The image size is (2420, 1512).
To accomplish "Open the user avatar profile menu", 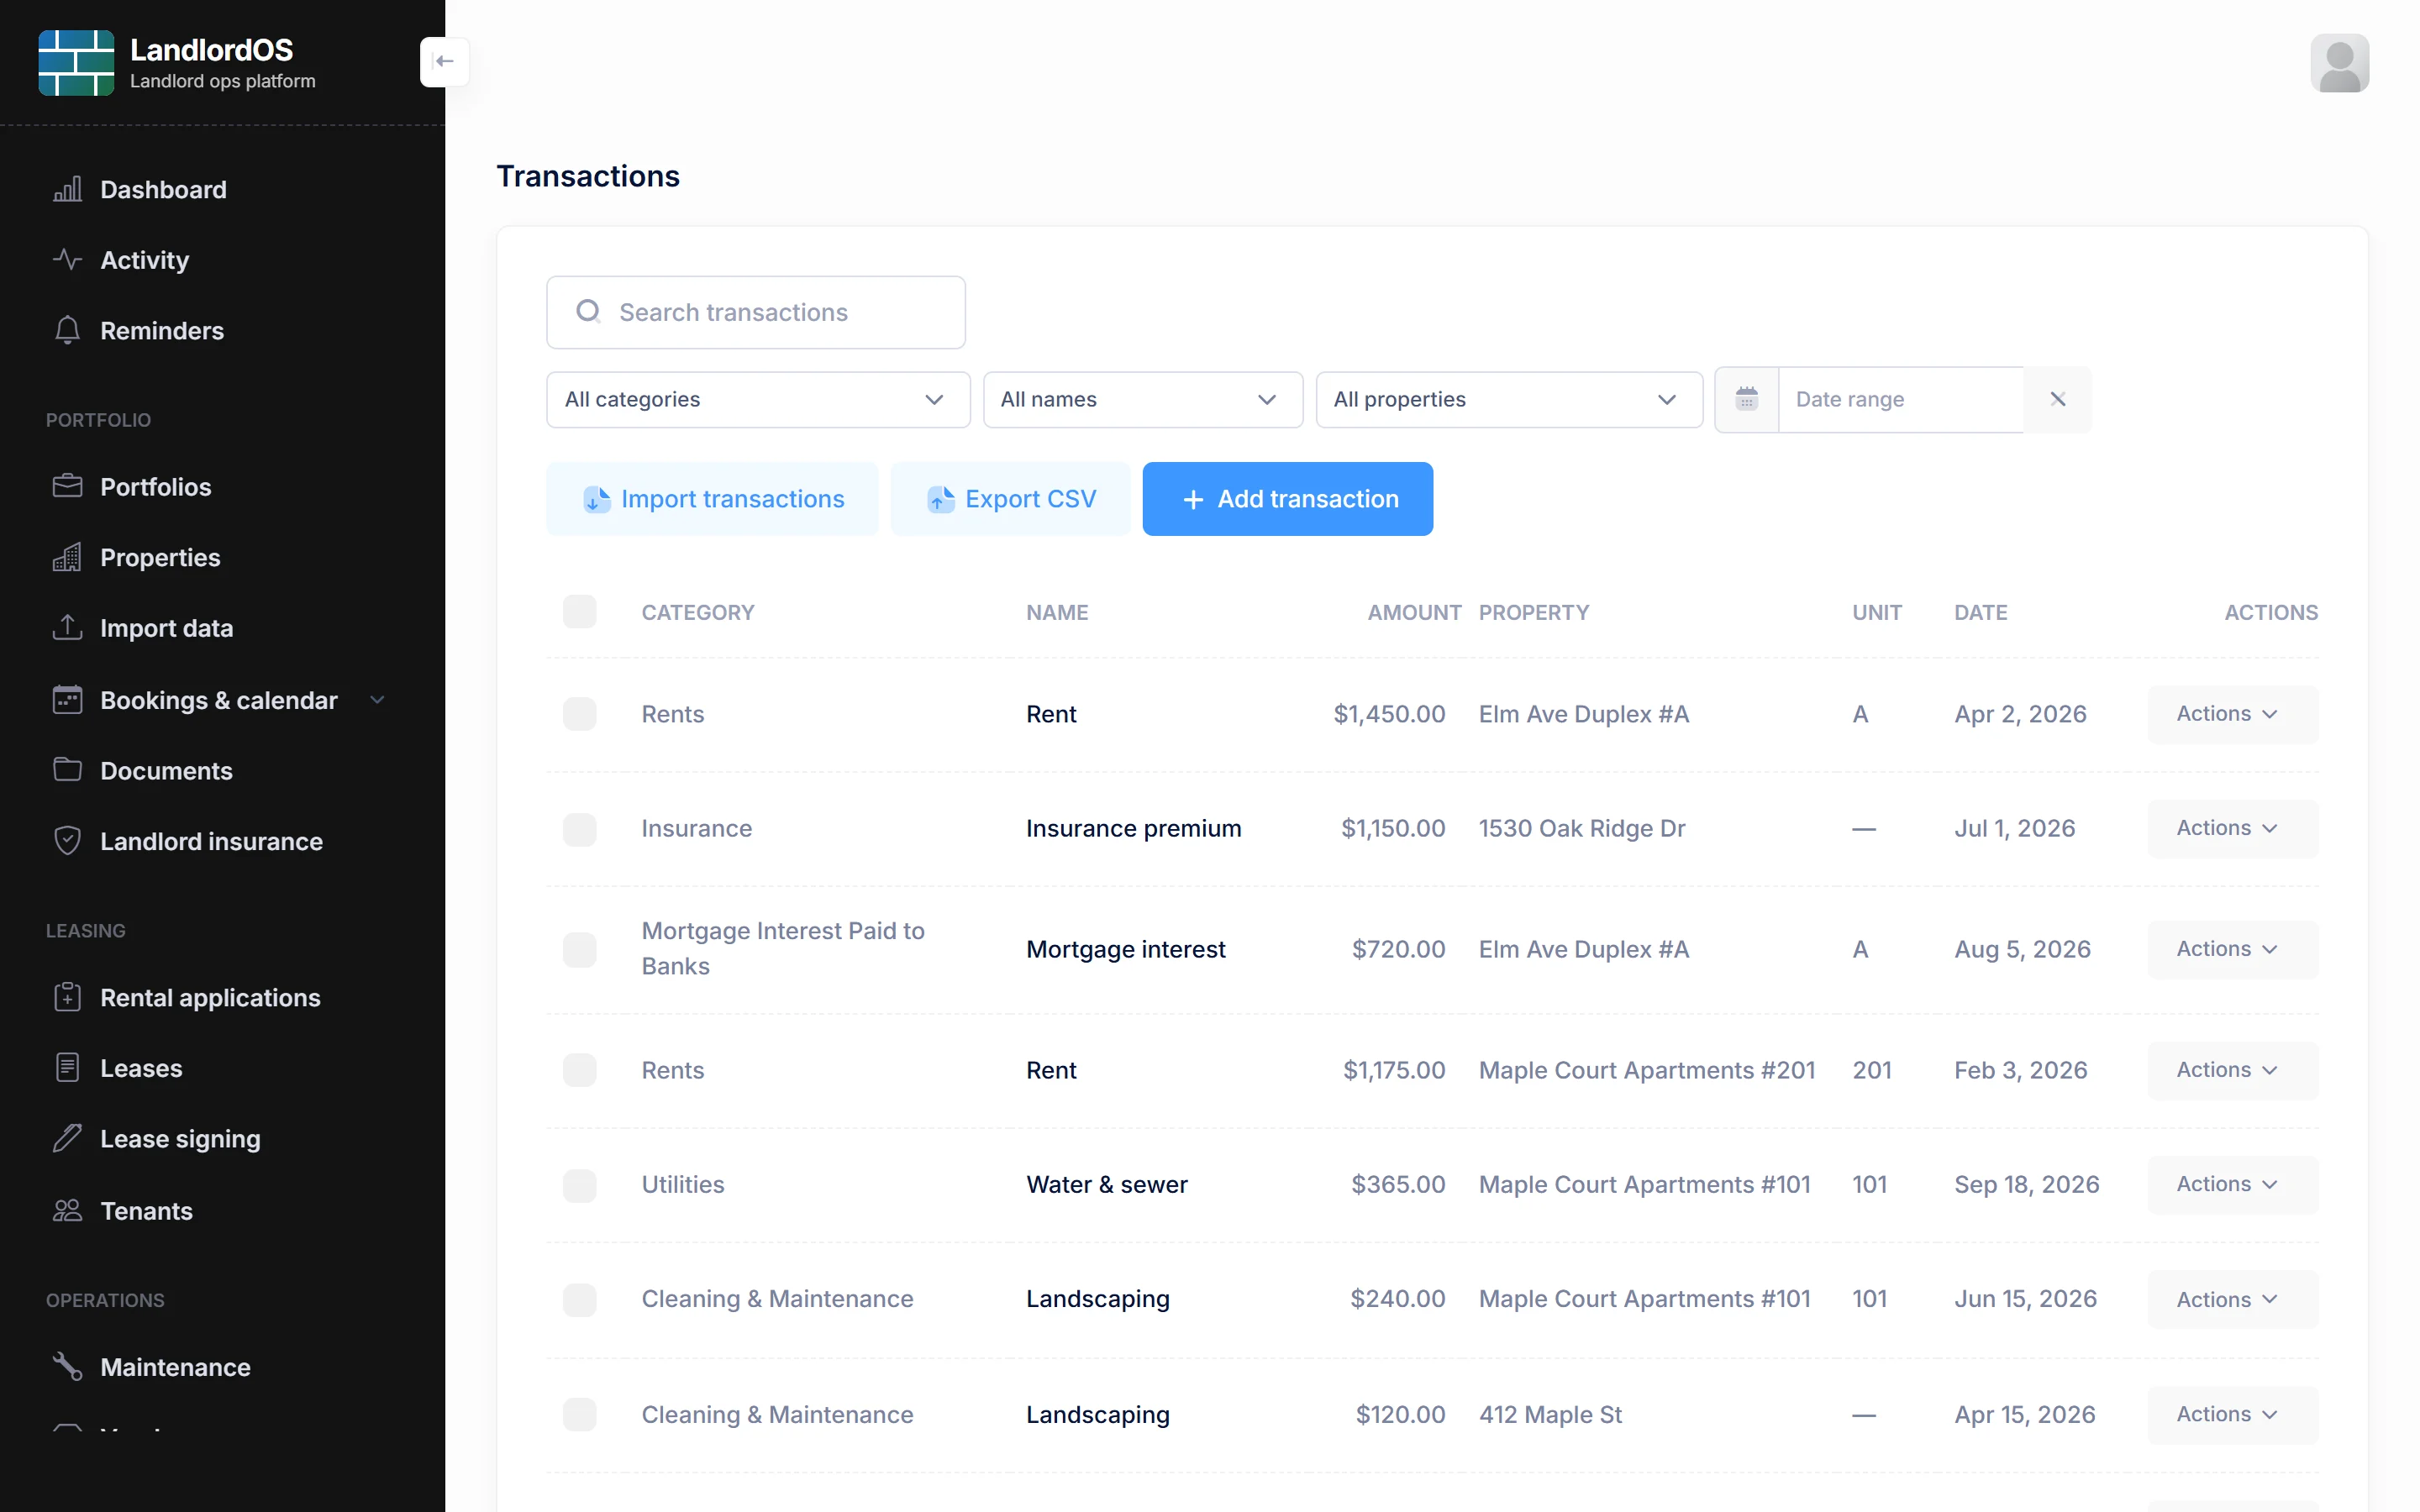I will 2339,63.
